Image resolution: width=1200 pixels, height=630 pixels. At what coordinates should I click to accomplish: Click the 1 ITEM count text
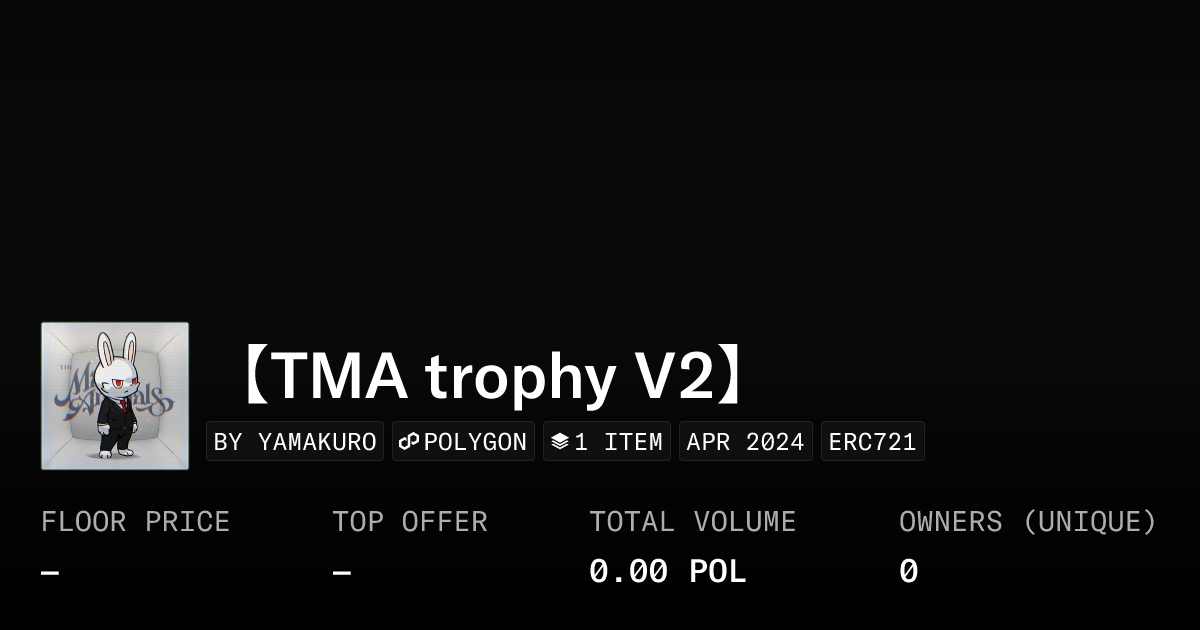click(x=618, y=441)
